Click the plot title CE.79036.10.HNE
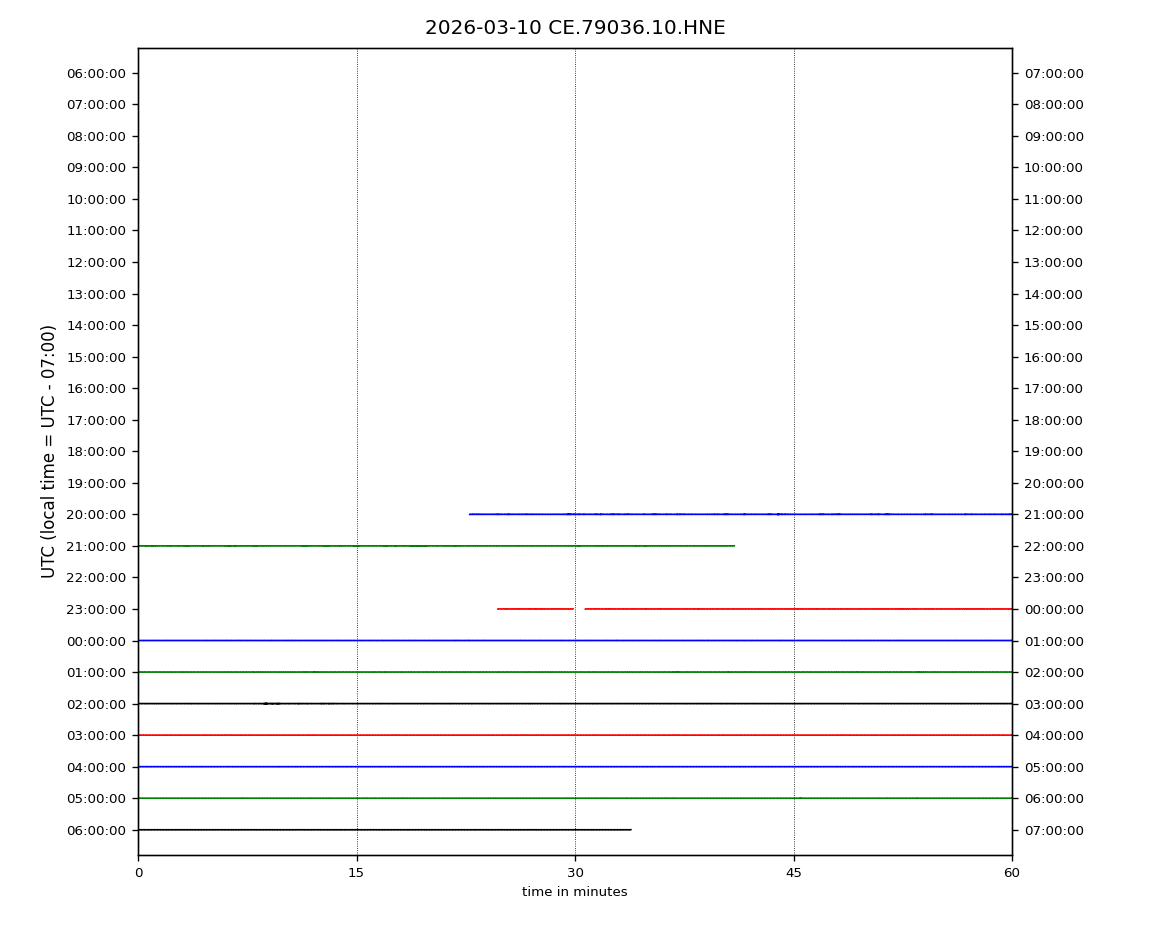 [x=575, y=28]
